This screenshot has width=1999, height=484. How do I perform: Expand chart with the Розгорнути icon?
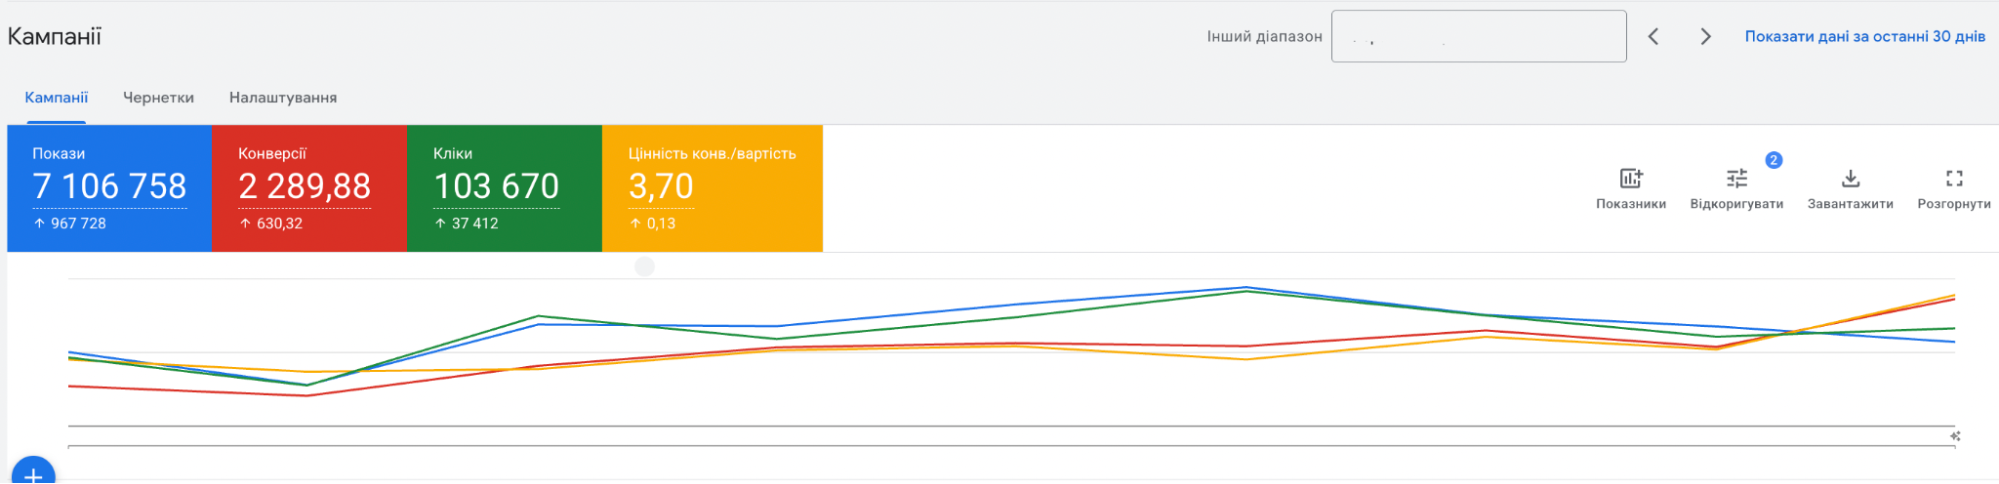(1954, 179)
